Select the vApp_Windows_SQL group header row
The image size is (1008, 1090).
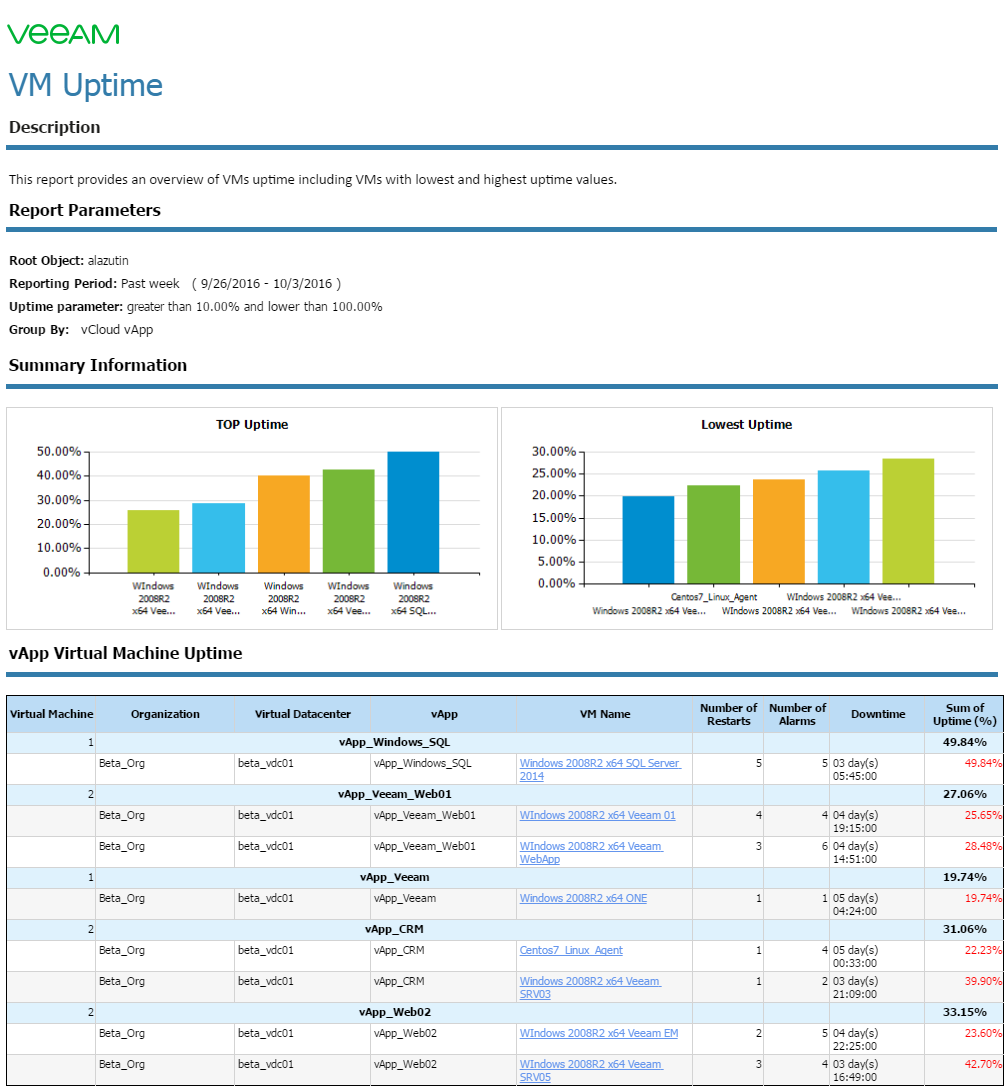pyautogui.click(x=505, y=742)
